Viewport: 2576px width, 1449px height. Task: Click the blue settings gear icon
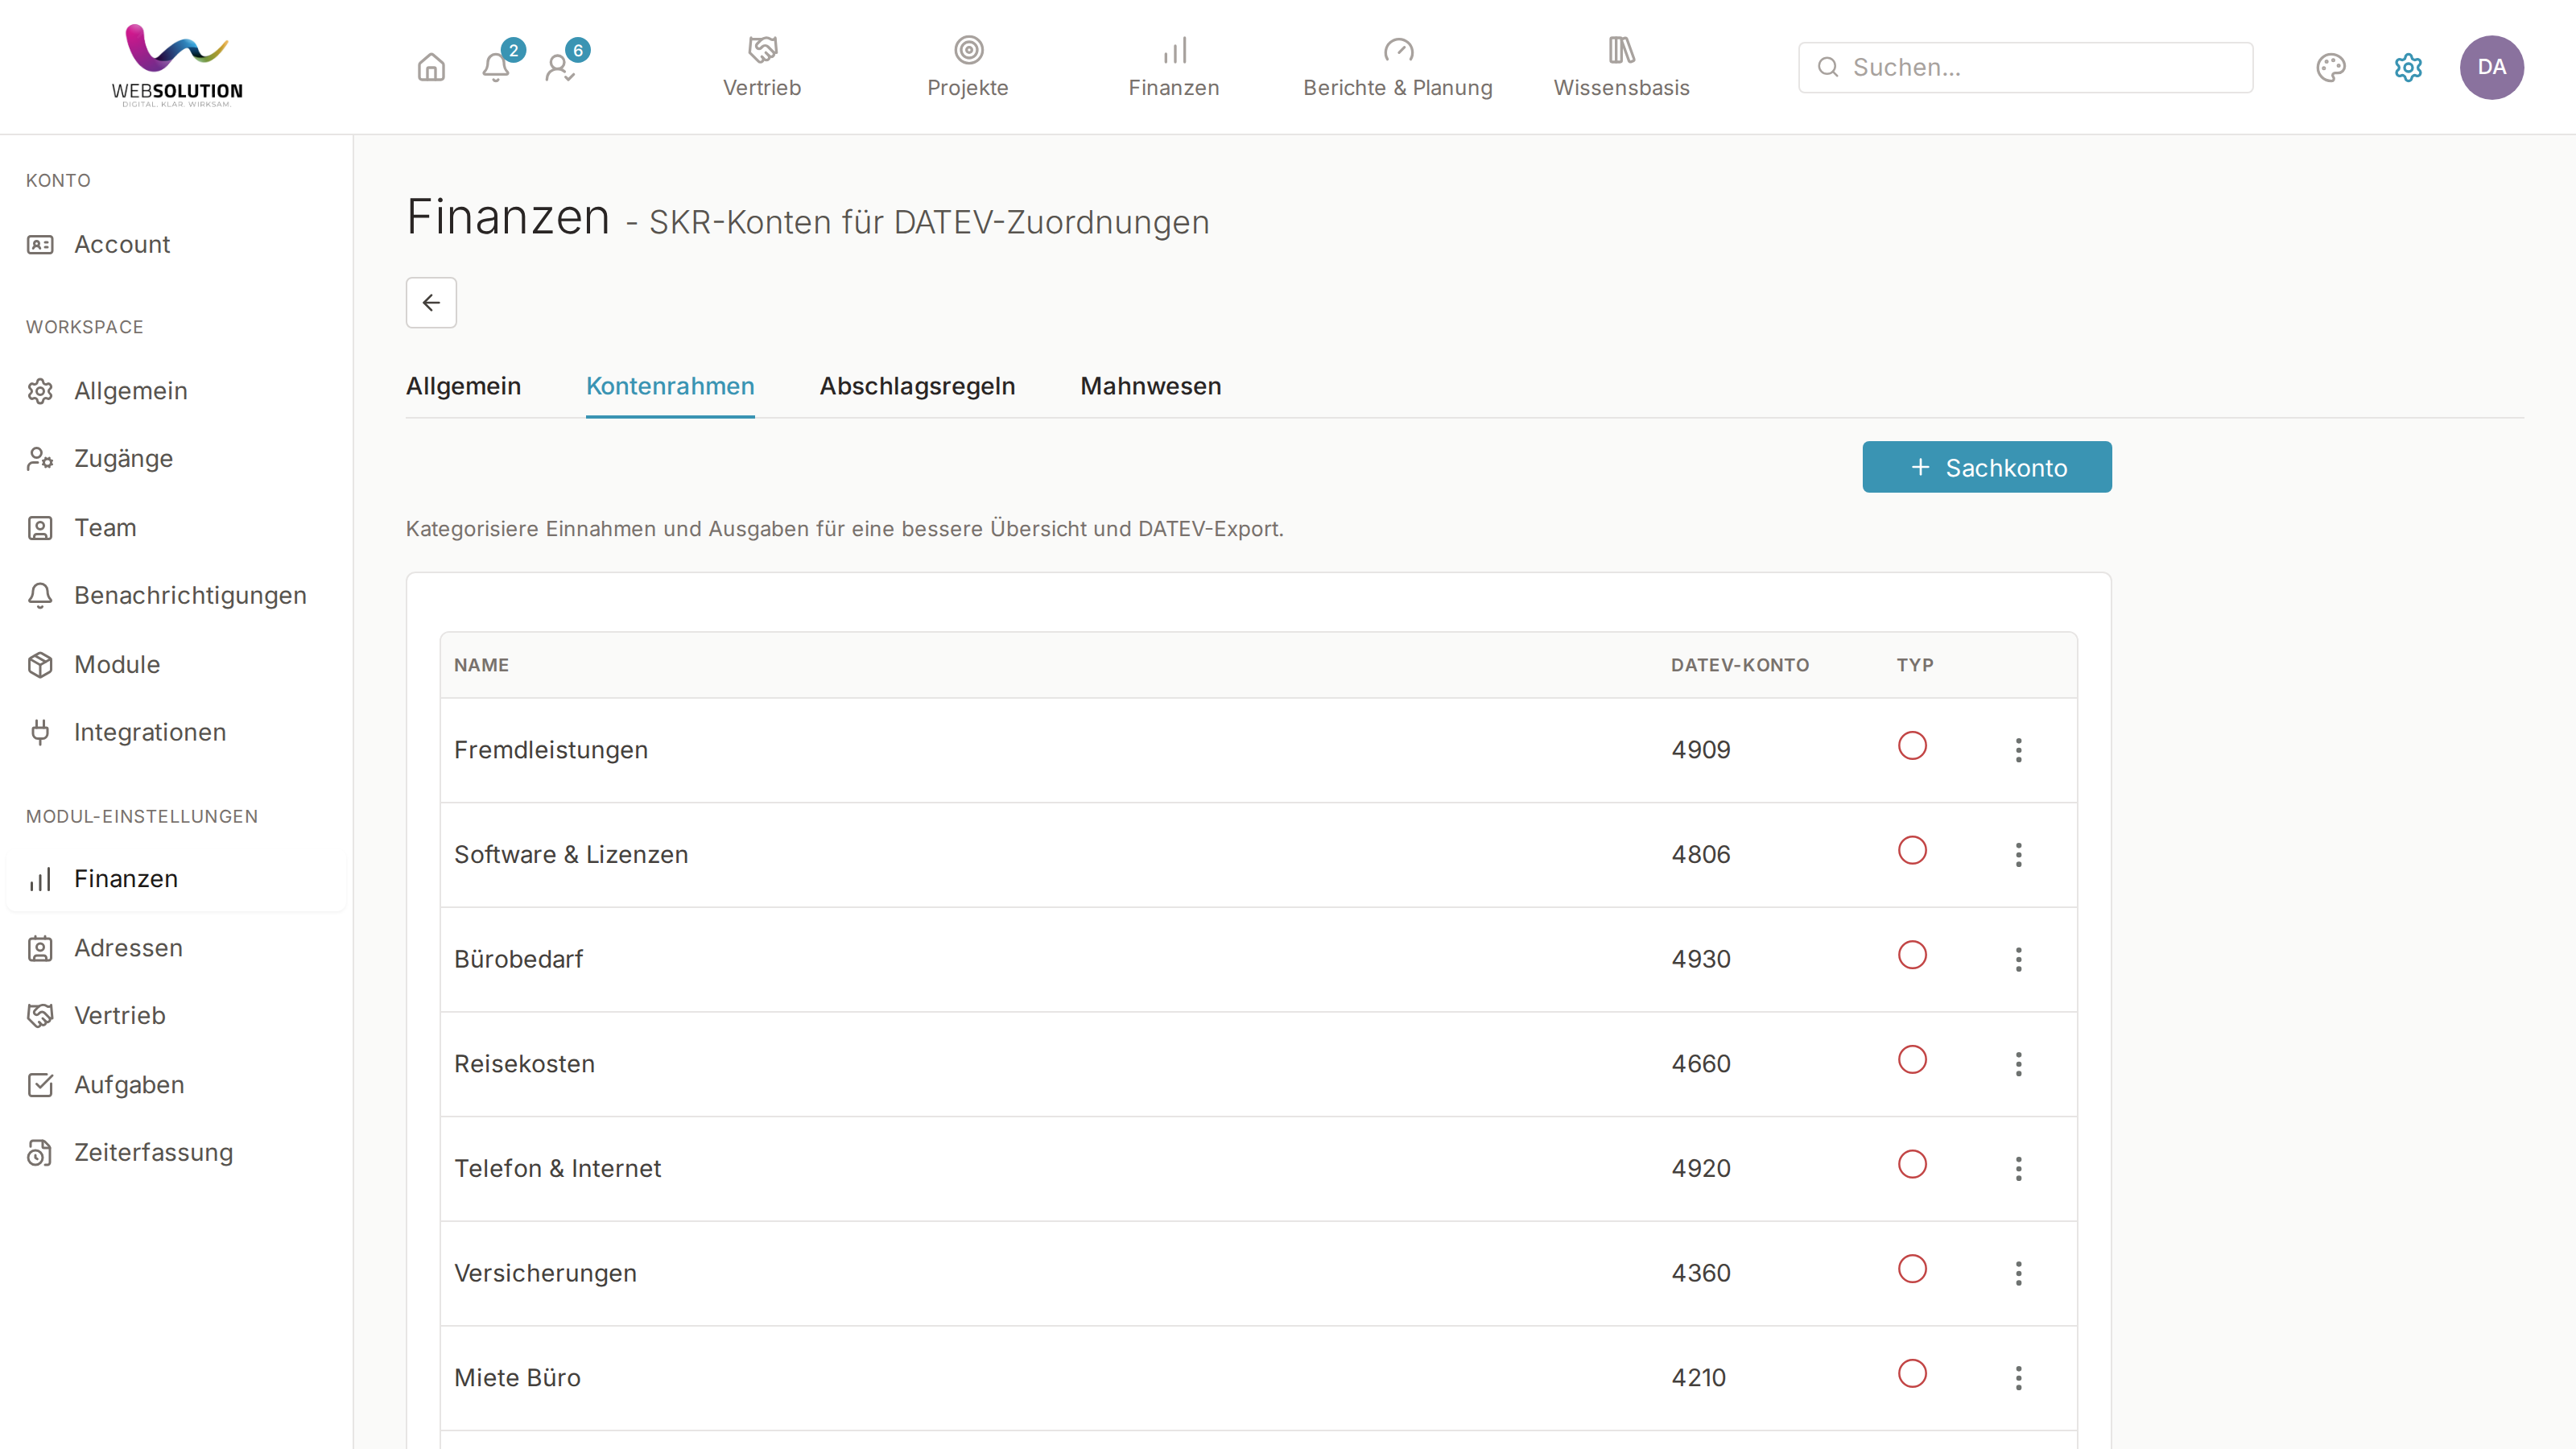(2408, 67)
